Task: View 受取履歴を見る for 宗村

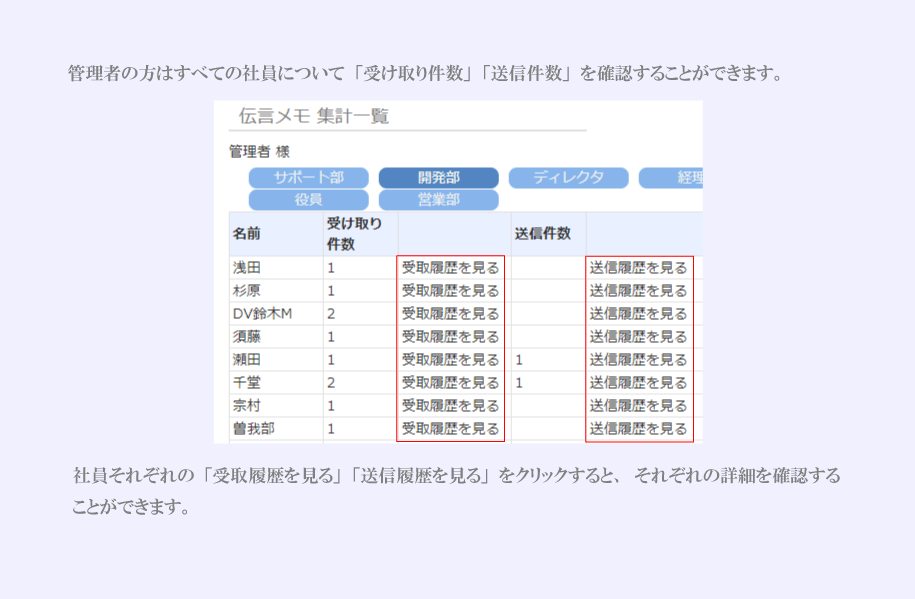Action: point(450,406)
